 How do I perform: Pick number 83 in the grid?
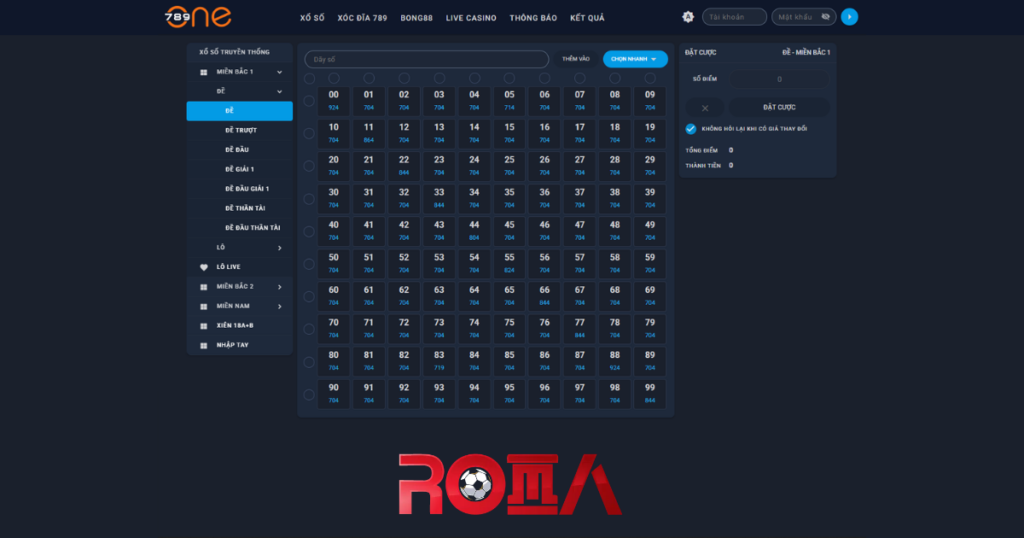[x=439, y=362]
